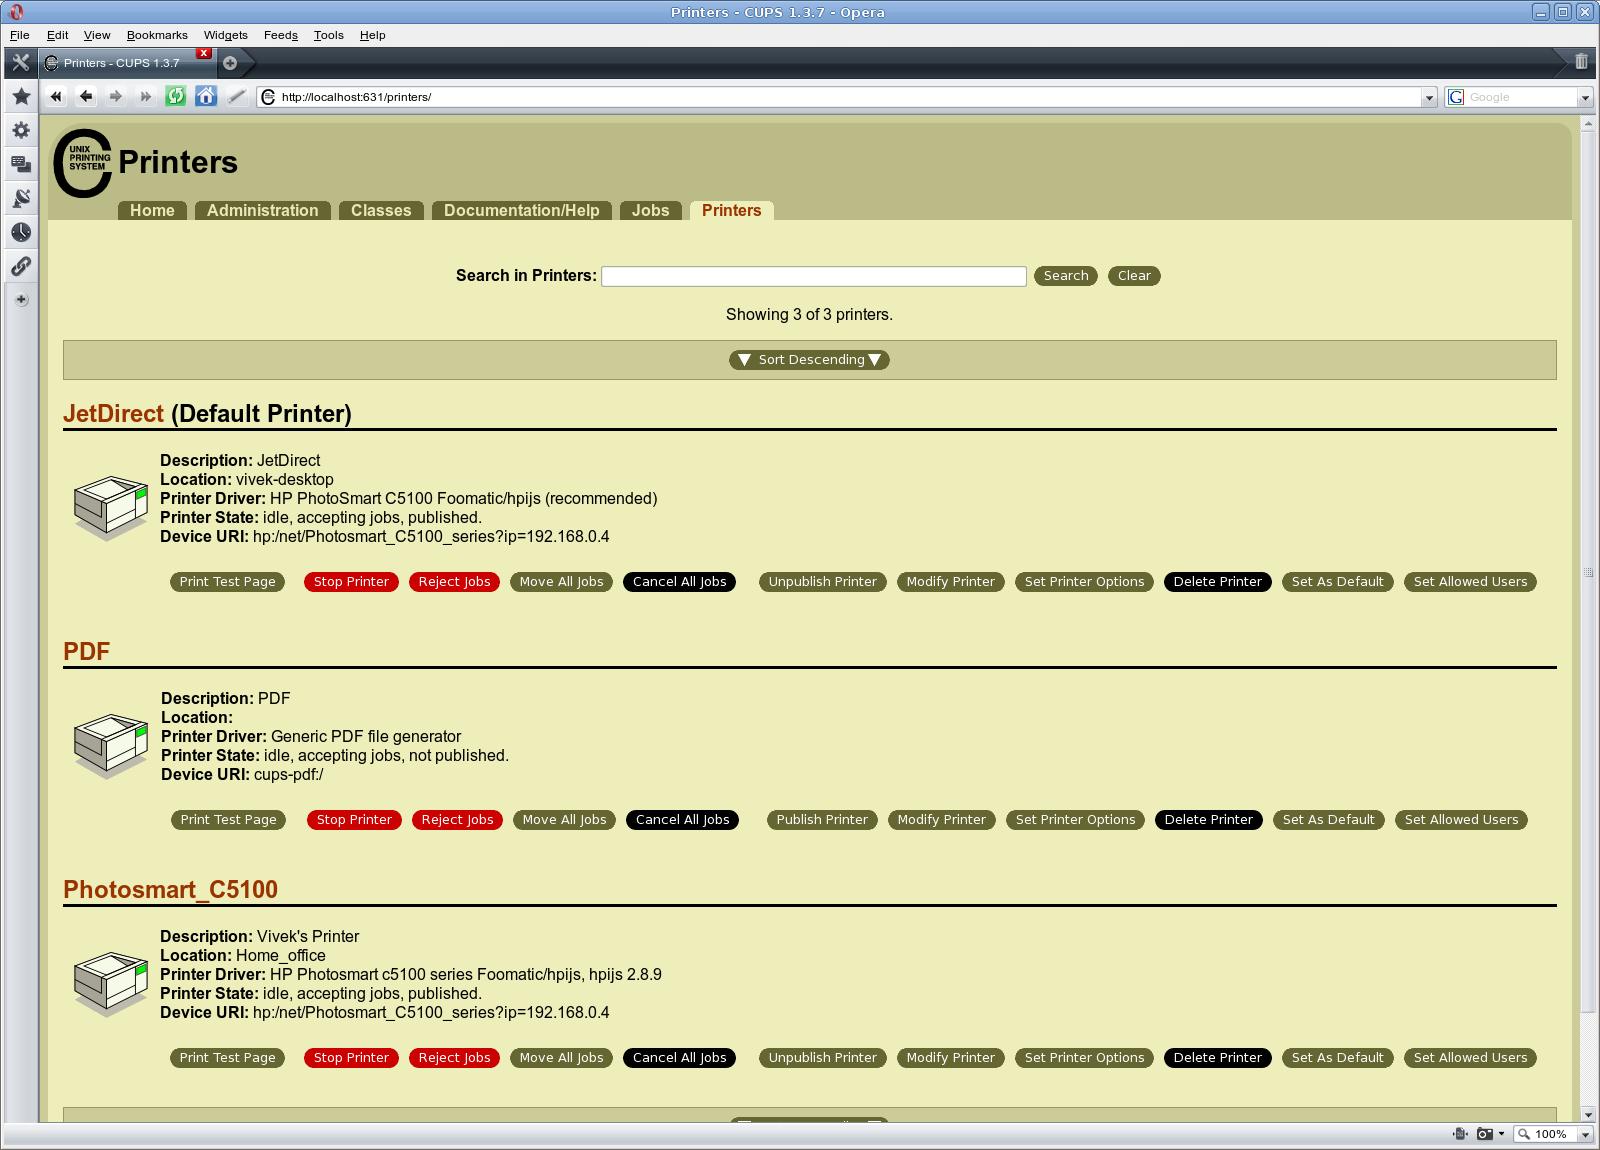This screenshot has height=1150, width=1600.
Task: Open the Links chain panel
Action: point(21,266)
